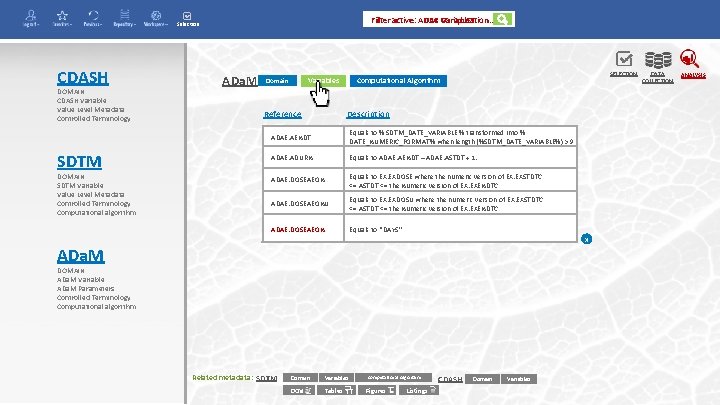Click the SDTM related metadata link
The image size is (720, 405).
(x=266, y=378)
